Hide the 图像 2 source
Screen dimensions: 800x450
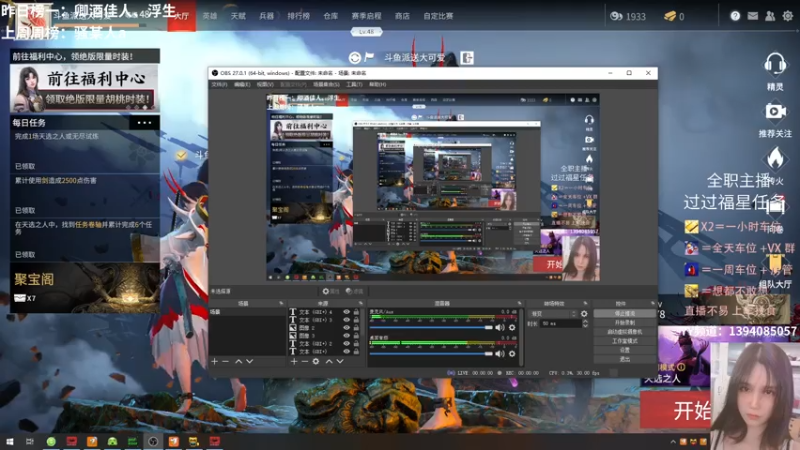click(x=346, y=328)
